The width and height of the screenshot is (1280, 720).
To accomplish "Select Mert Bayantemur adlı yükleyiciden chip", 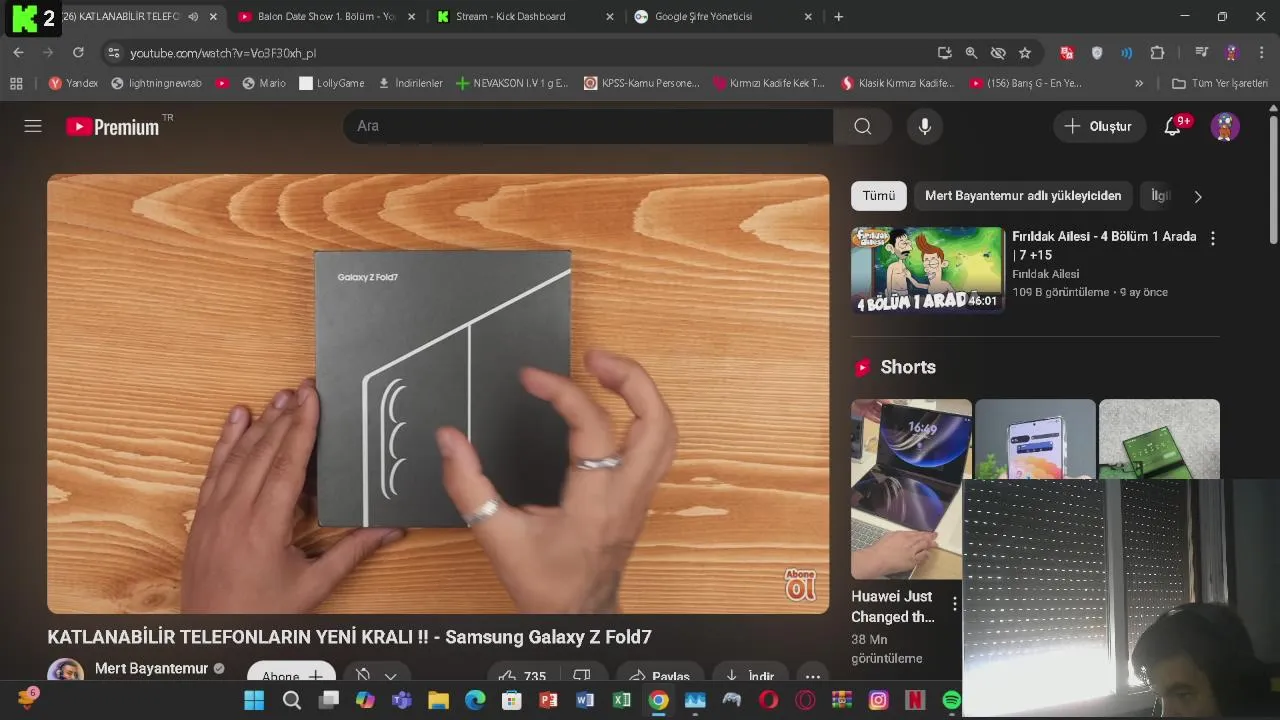I will click(1023, 196).
